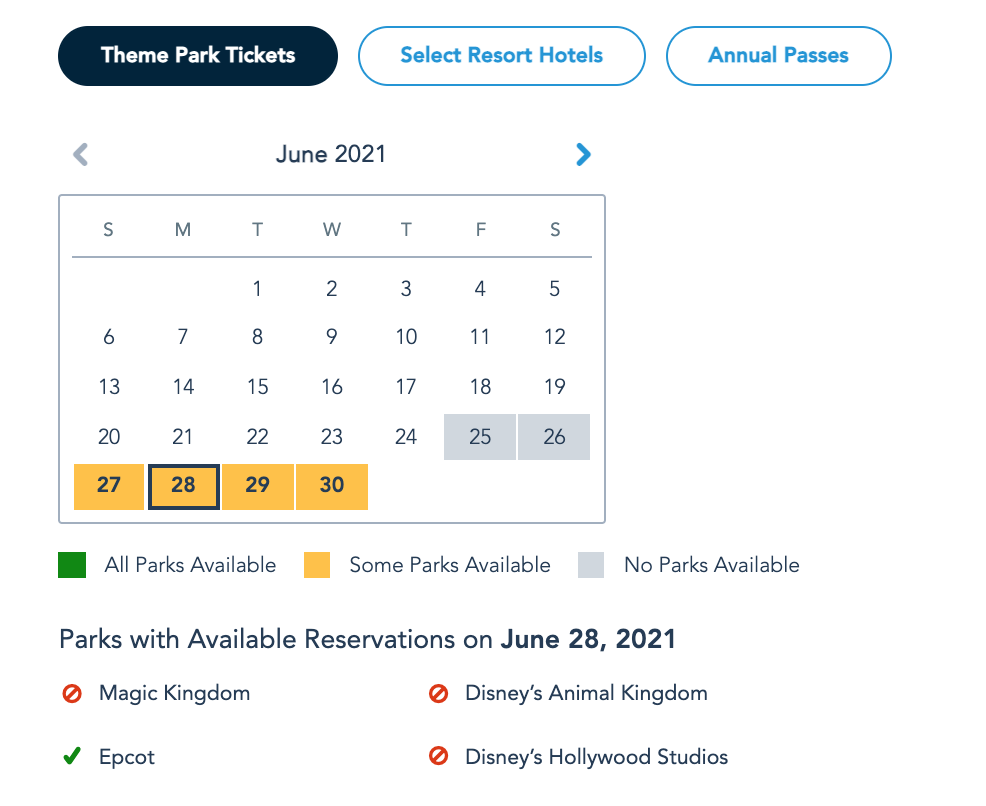Image resolution: width=986 pixels, height=806 pixels.
Task: Click the gray No Parks Available swatch
Action: point(591,565)
